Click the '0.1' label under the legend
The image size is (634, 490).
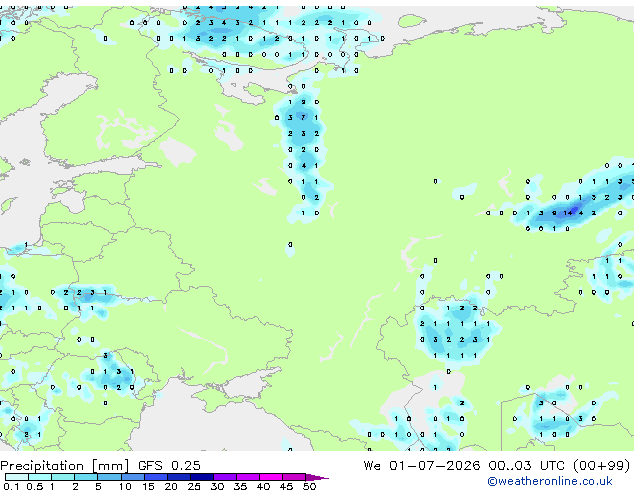(11, 486)
